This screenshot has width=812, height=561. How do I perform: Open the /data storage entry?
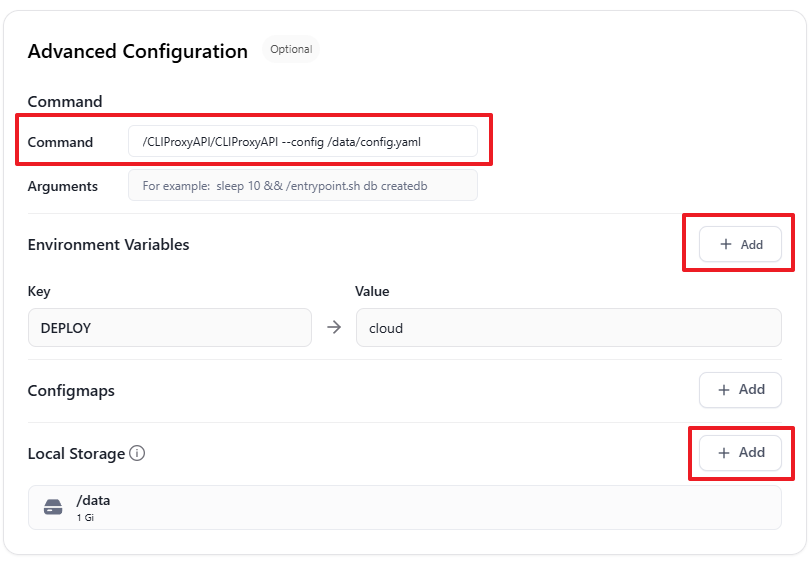[404, 508]
